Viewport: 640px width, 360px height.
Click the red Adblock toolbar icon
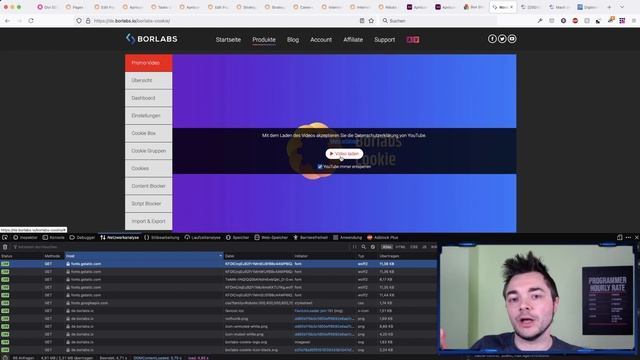pyautogui.click(x=575, y=20)
